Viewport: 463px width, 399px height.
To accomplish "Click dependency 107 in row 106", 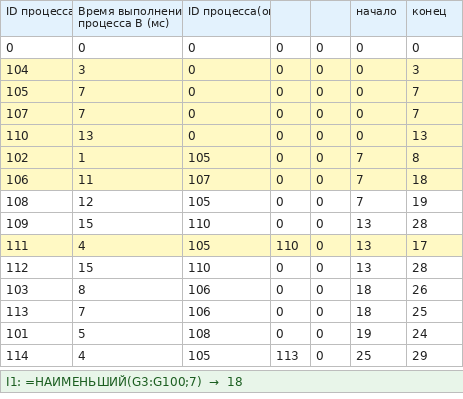I will pyautogui.click(x=226, y=180).
